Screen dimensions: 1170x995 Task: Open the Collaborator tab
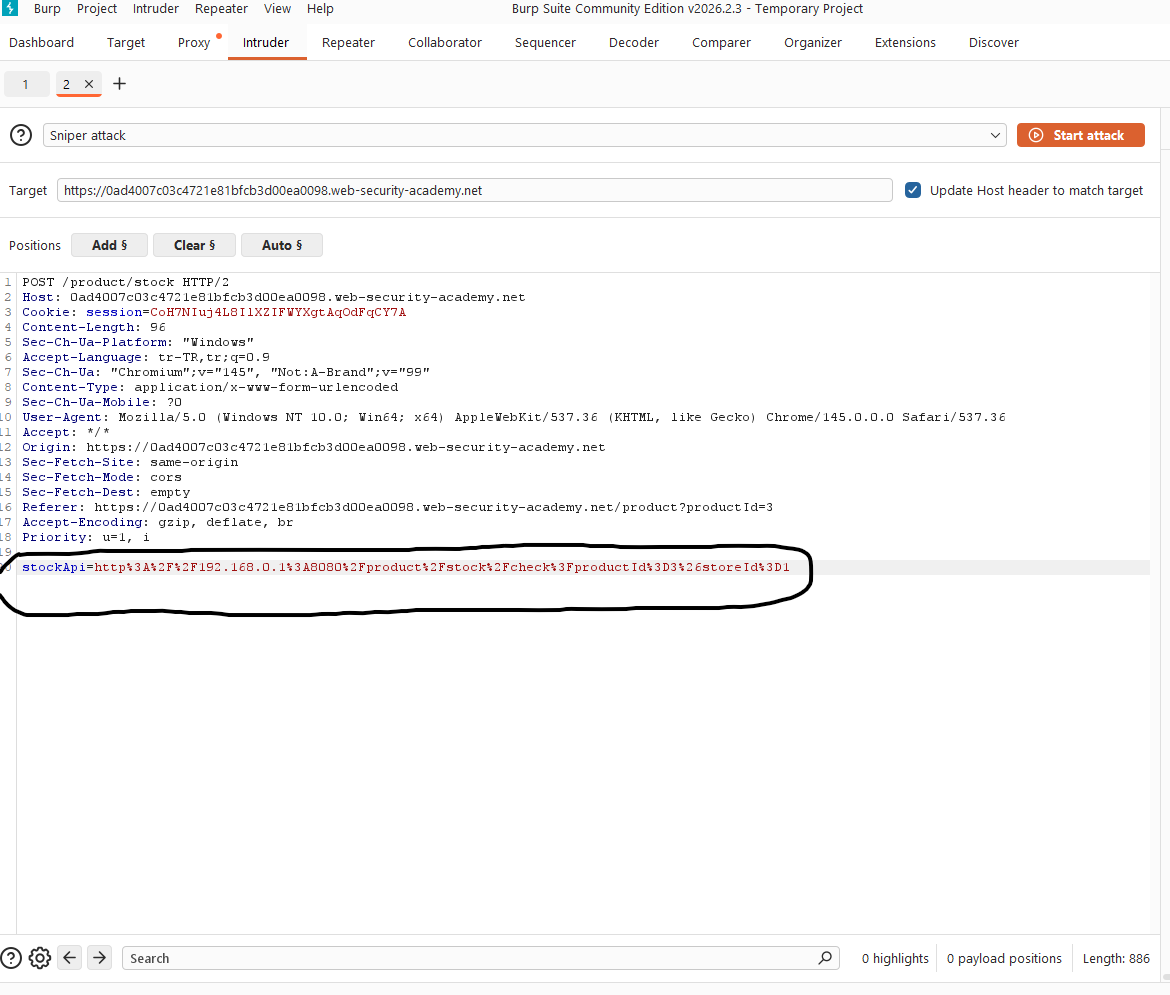(x=445, y=43)
